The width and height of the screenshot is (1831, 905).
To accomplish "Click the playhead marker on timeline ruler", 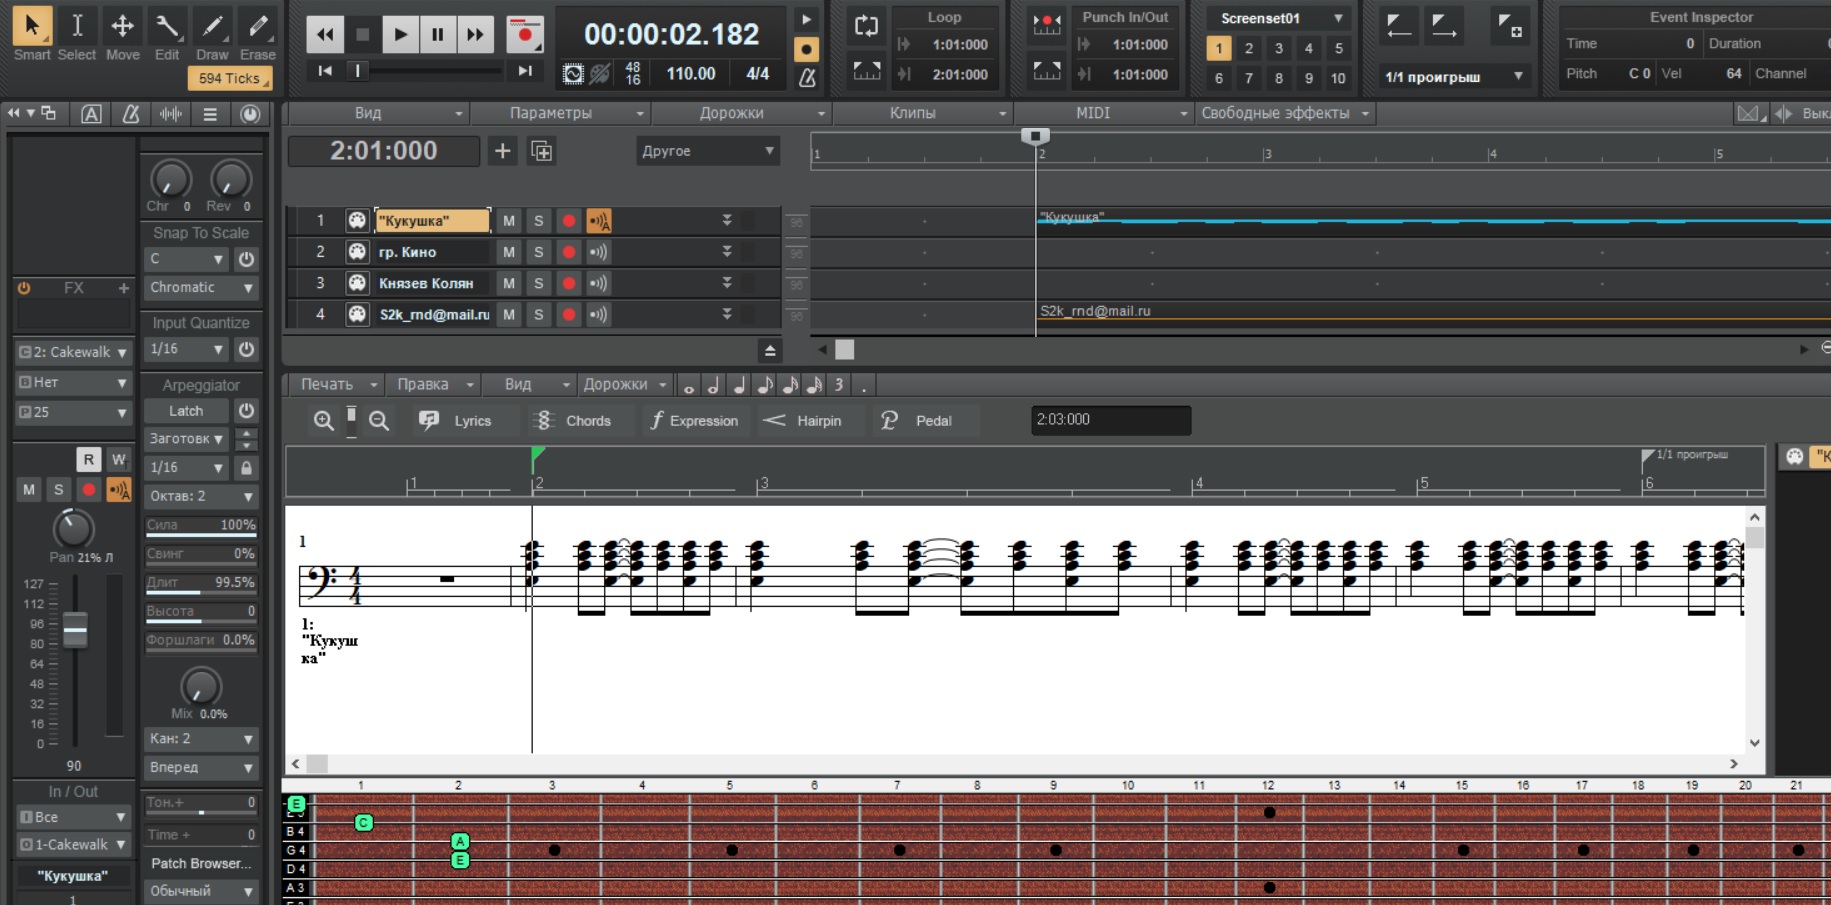I will coord(1035,136).
